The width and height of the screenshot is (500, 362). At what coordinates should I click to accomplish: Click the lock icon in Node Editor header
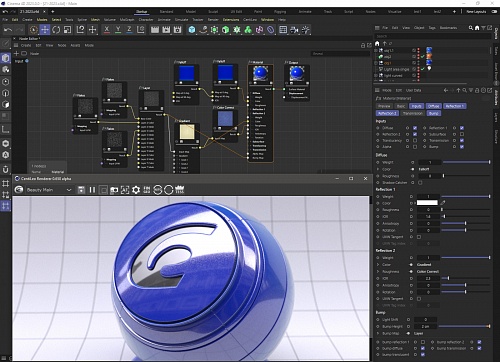pyautogui.click(x=363, y=45)
